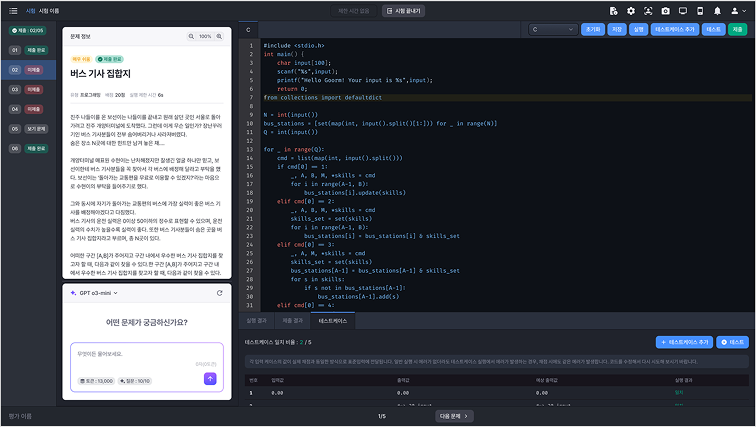
Task: Click the monitor screen icon in header
Action: click(682, 10)
